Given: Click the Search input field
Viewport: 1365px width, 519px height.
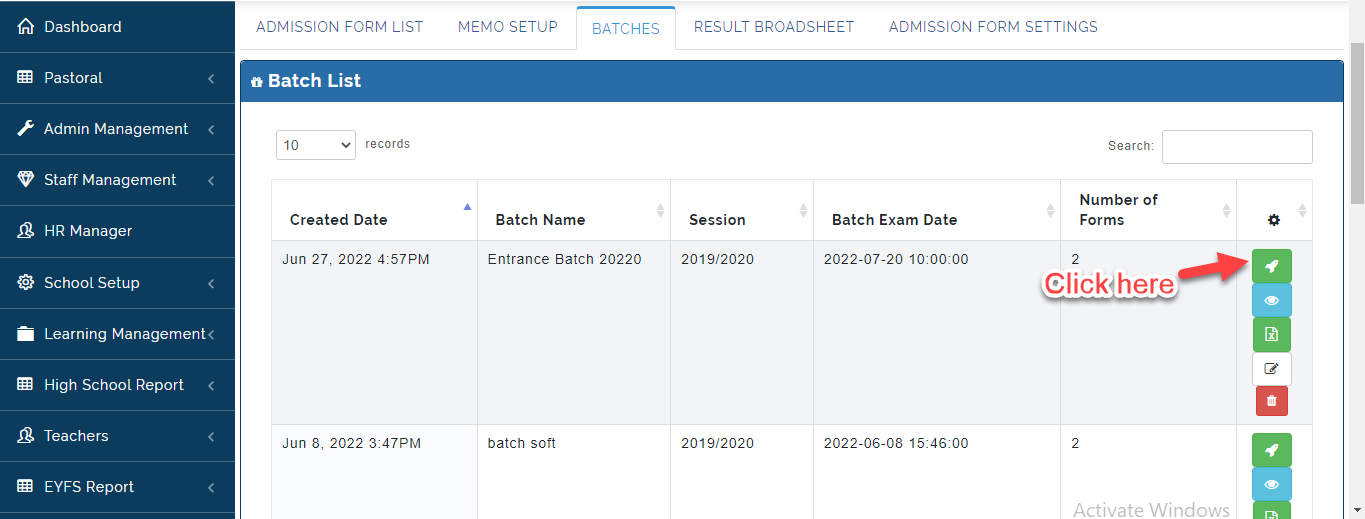Looking at the screenshot, I should tap(1237, 146).
